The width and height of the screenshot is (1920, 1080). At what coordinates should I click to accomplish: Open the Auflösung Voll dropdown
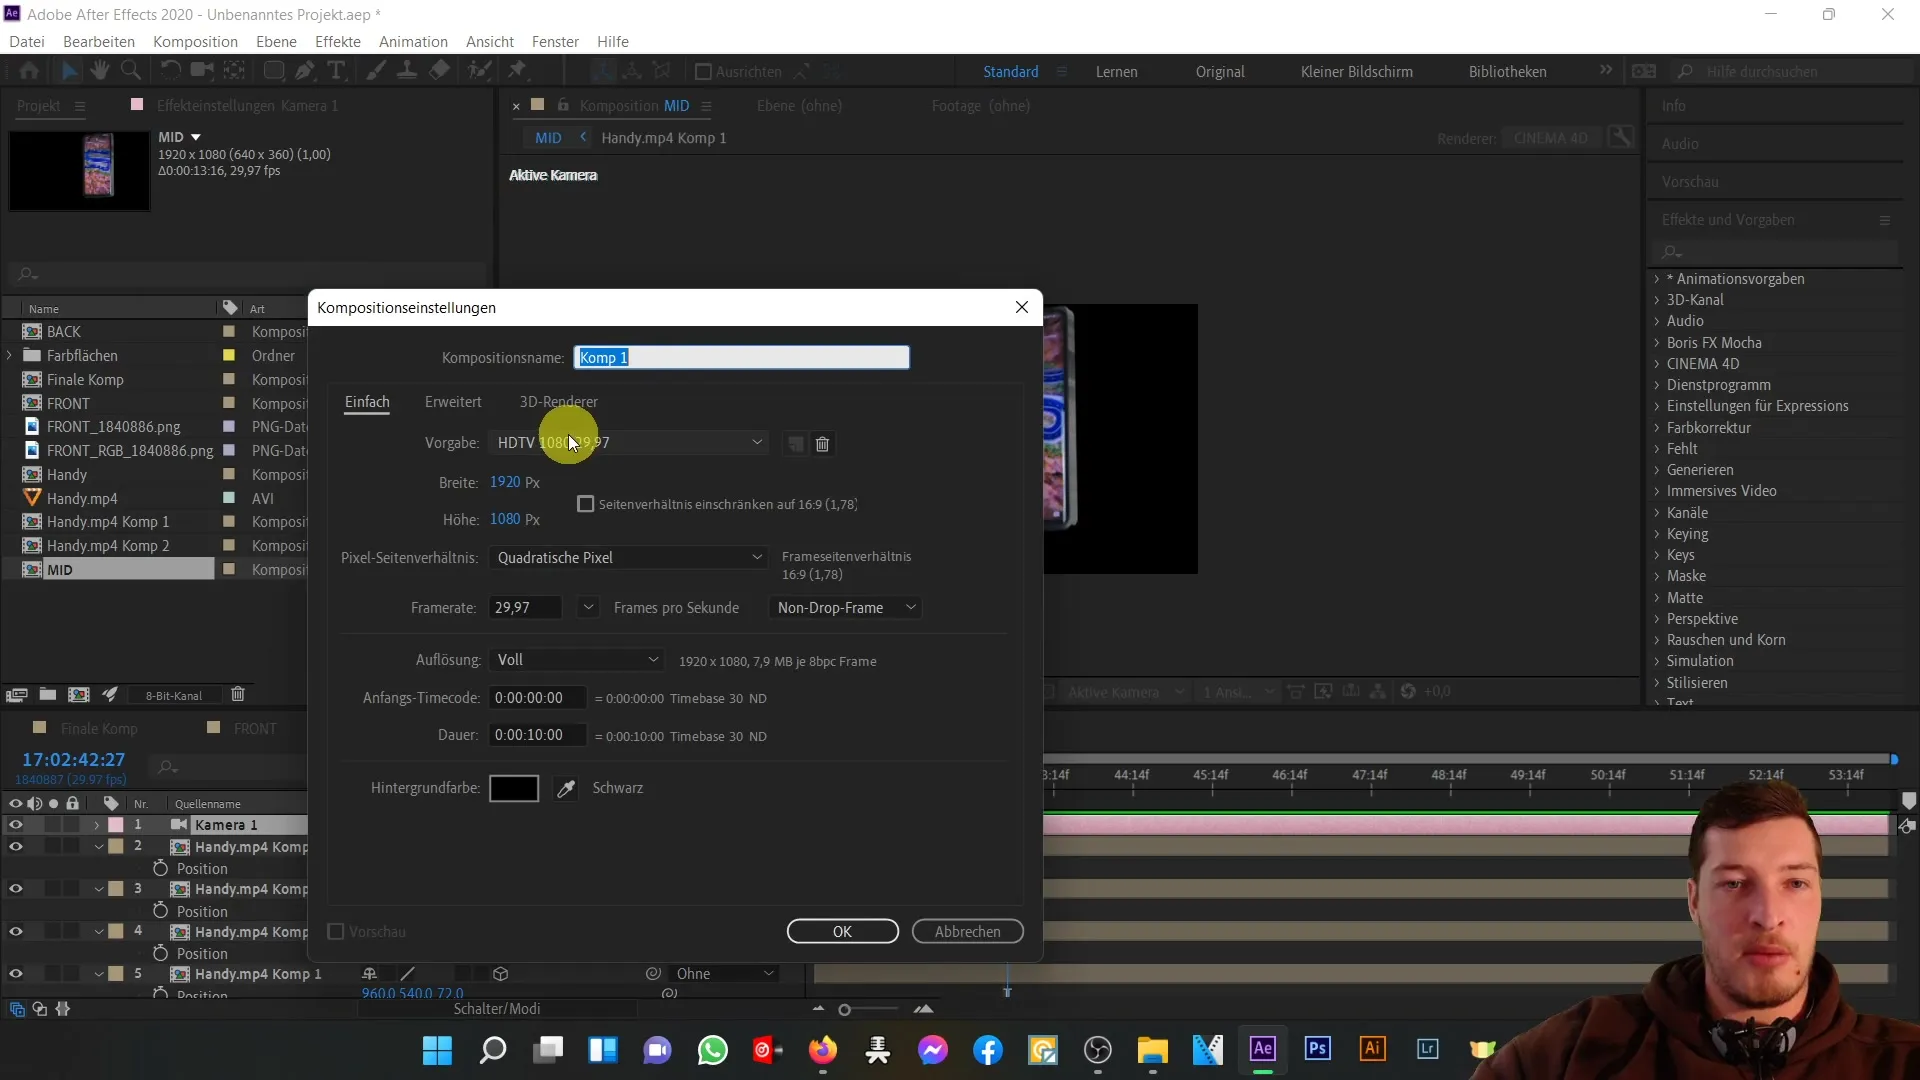577,660
